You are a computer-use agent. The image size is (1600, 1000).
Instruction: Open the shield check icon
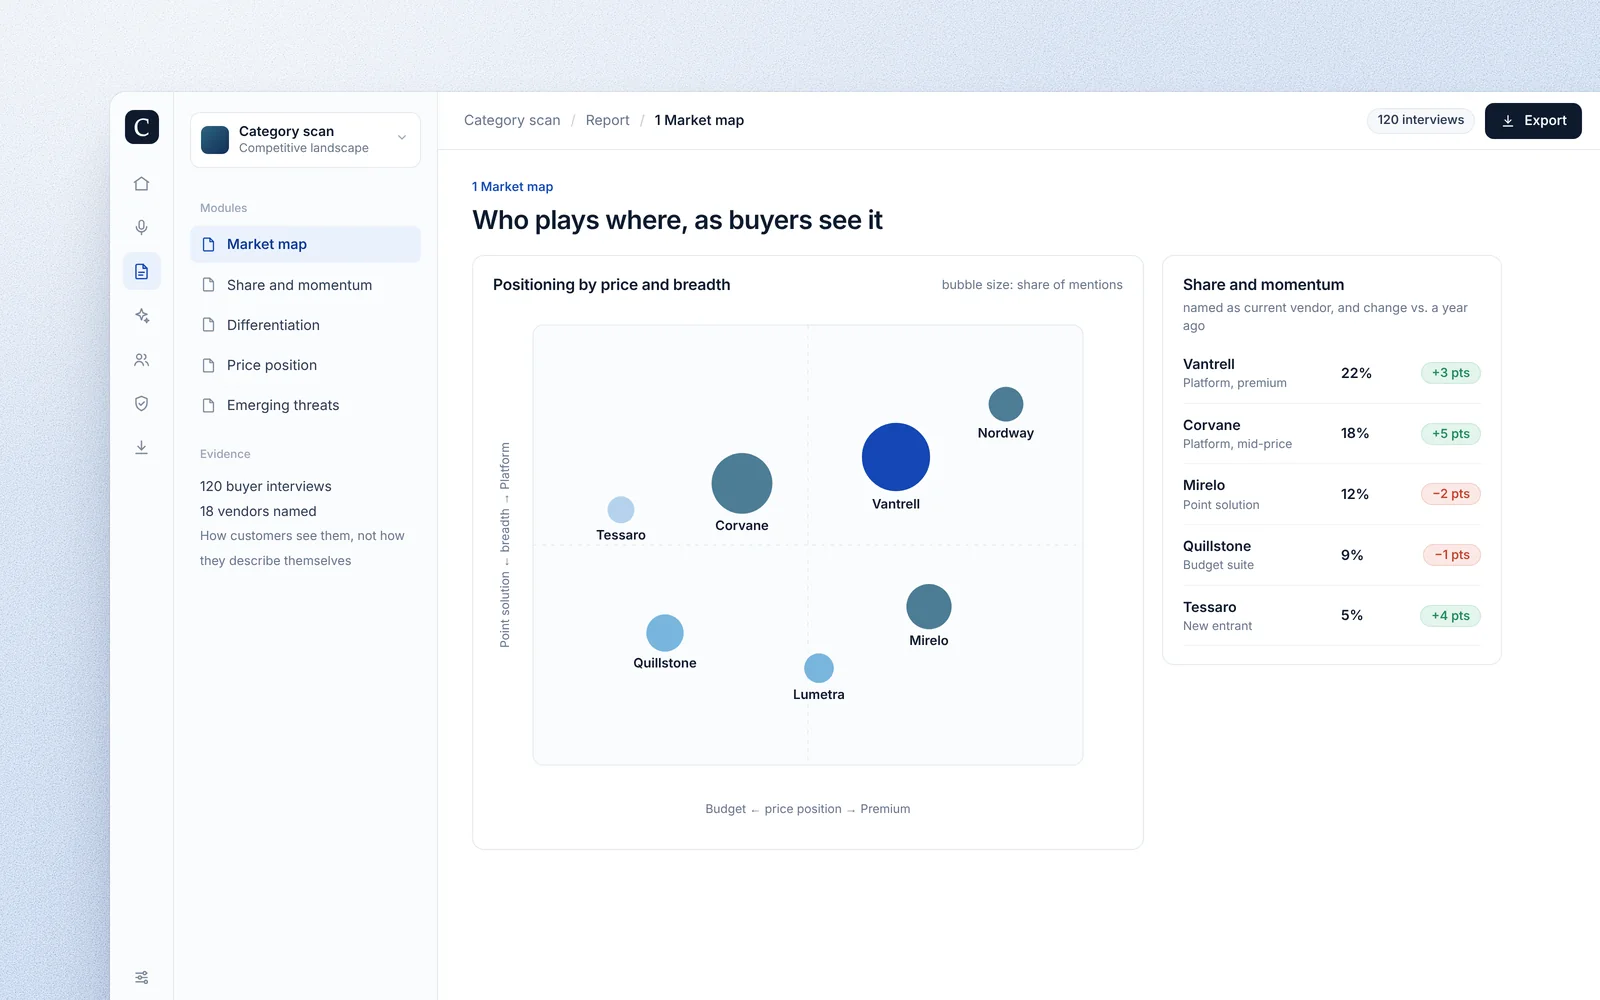click(x=142, y=404)
